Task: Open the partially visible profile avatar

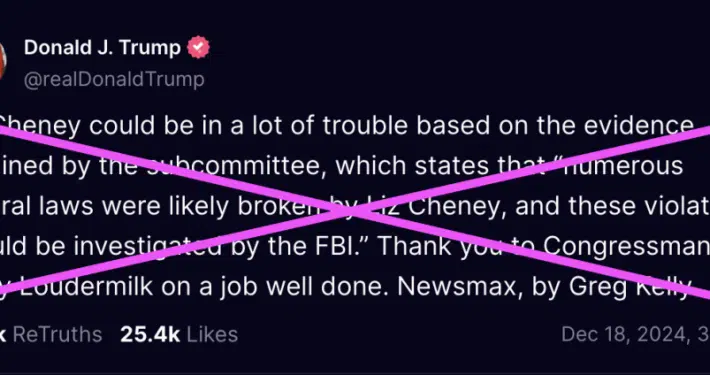Action: pyautogui.click(x=3, y=61)
